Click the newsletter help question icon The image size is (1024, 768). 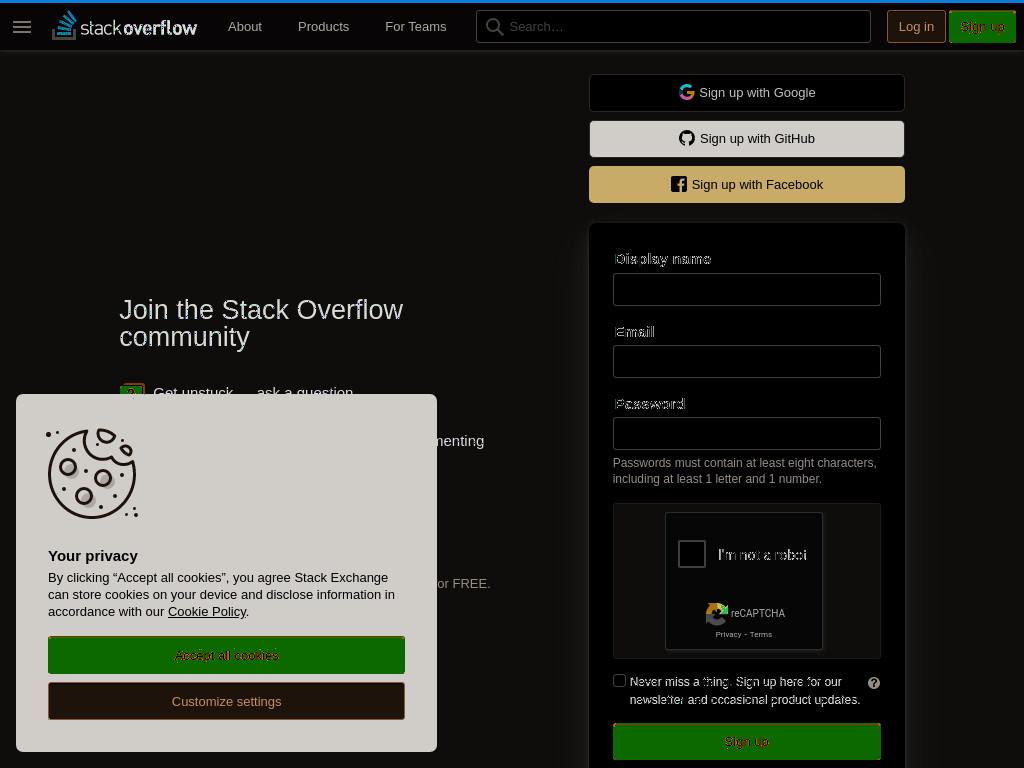pos(874,682)
